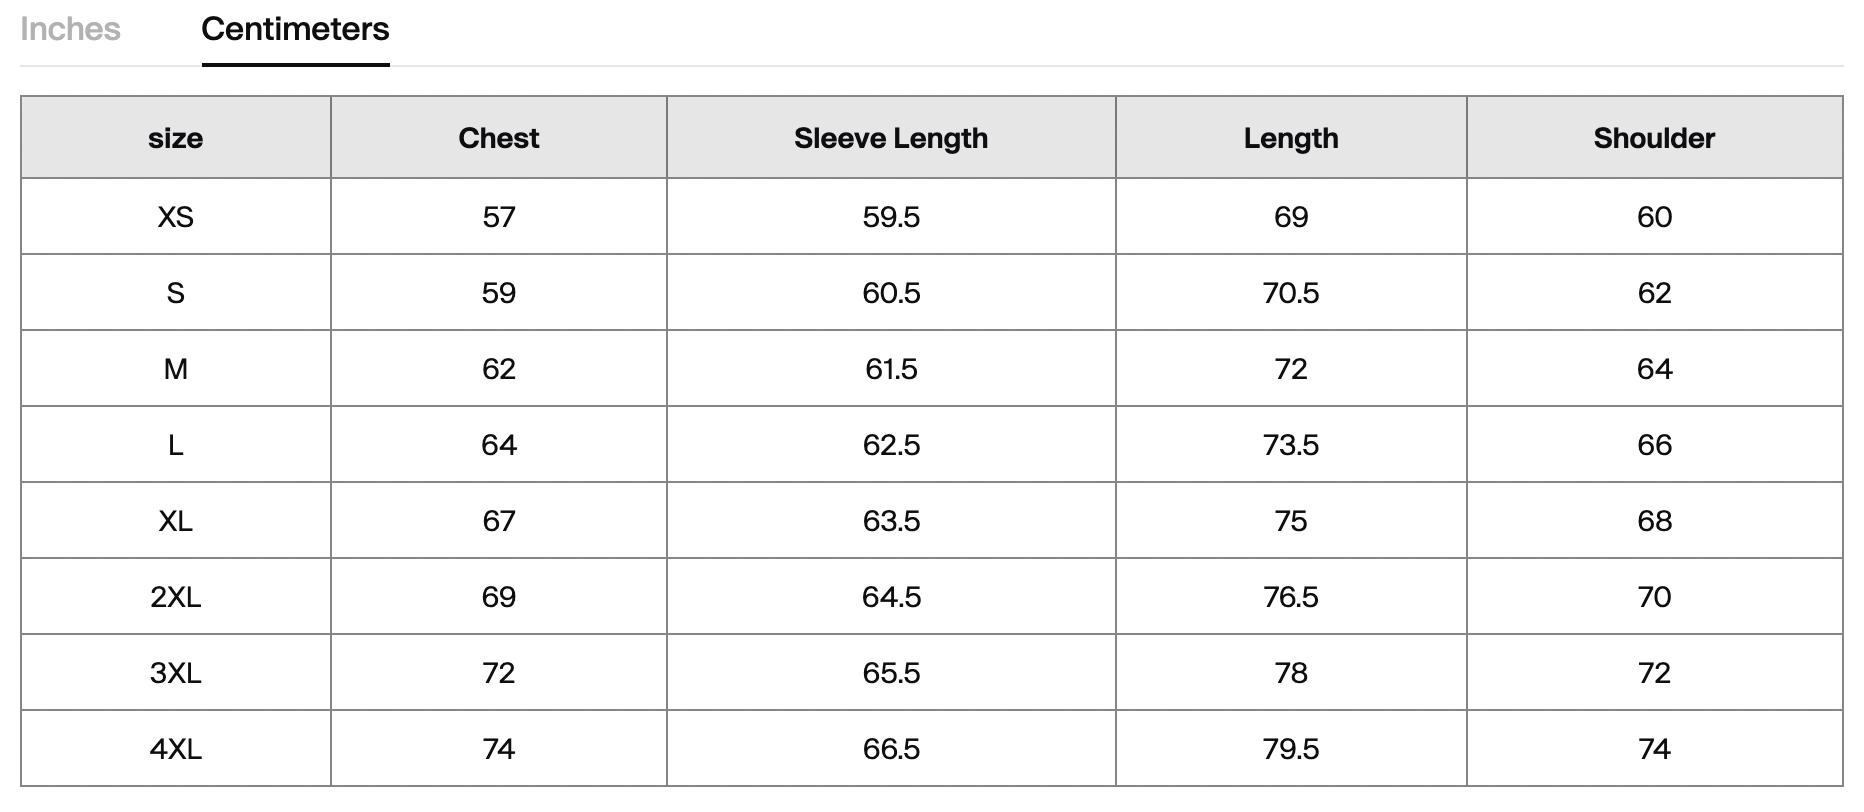Click the Shoulder value for size XL
This screenshot has width=1864, height=812.
(x=1654, y=521)
